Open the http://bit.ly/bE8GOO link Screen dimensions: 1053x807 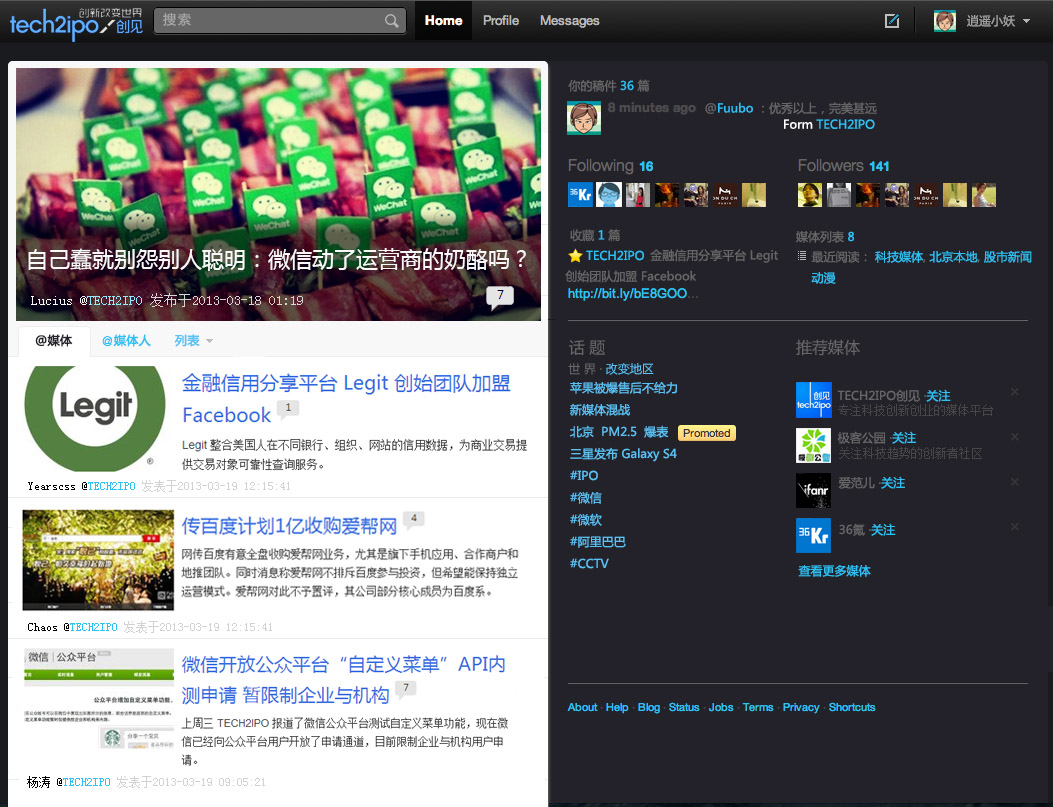(x=627, y=293)
